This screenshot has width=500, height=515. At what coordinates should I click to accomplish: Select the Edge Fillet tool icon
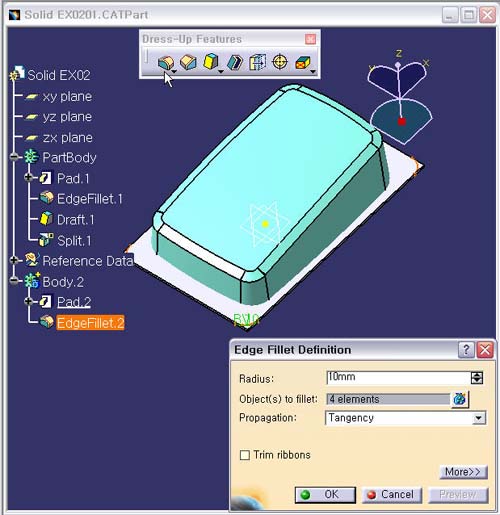coord(166,62)
